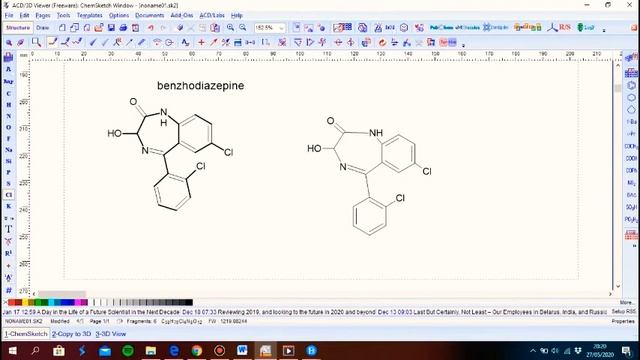Select the benzhodiazepine text label
This screenshot has height=360, width=640.
[x=200, y=86]
